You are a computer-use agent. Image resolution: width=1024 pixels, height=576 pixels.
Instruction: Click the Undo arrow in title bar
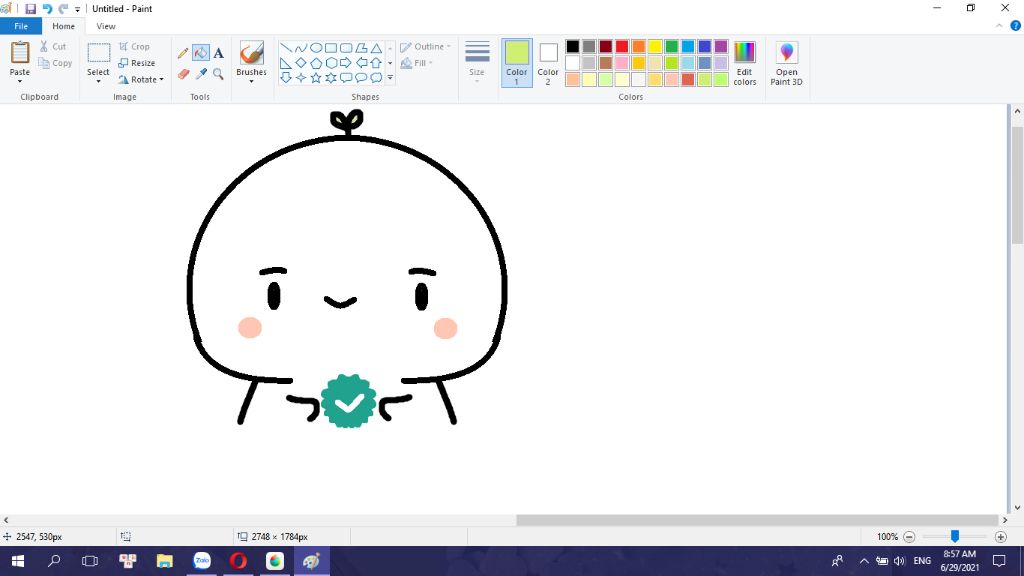pos(47,8)
